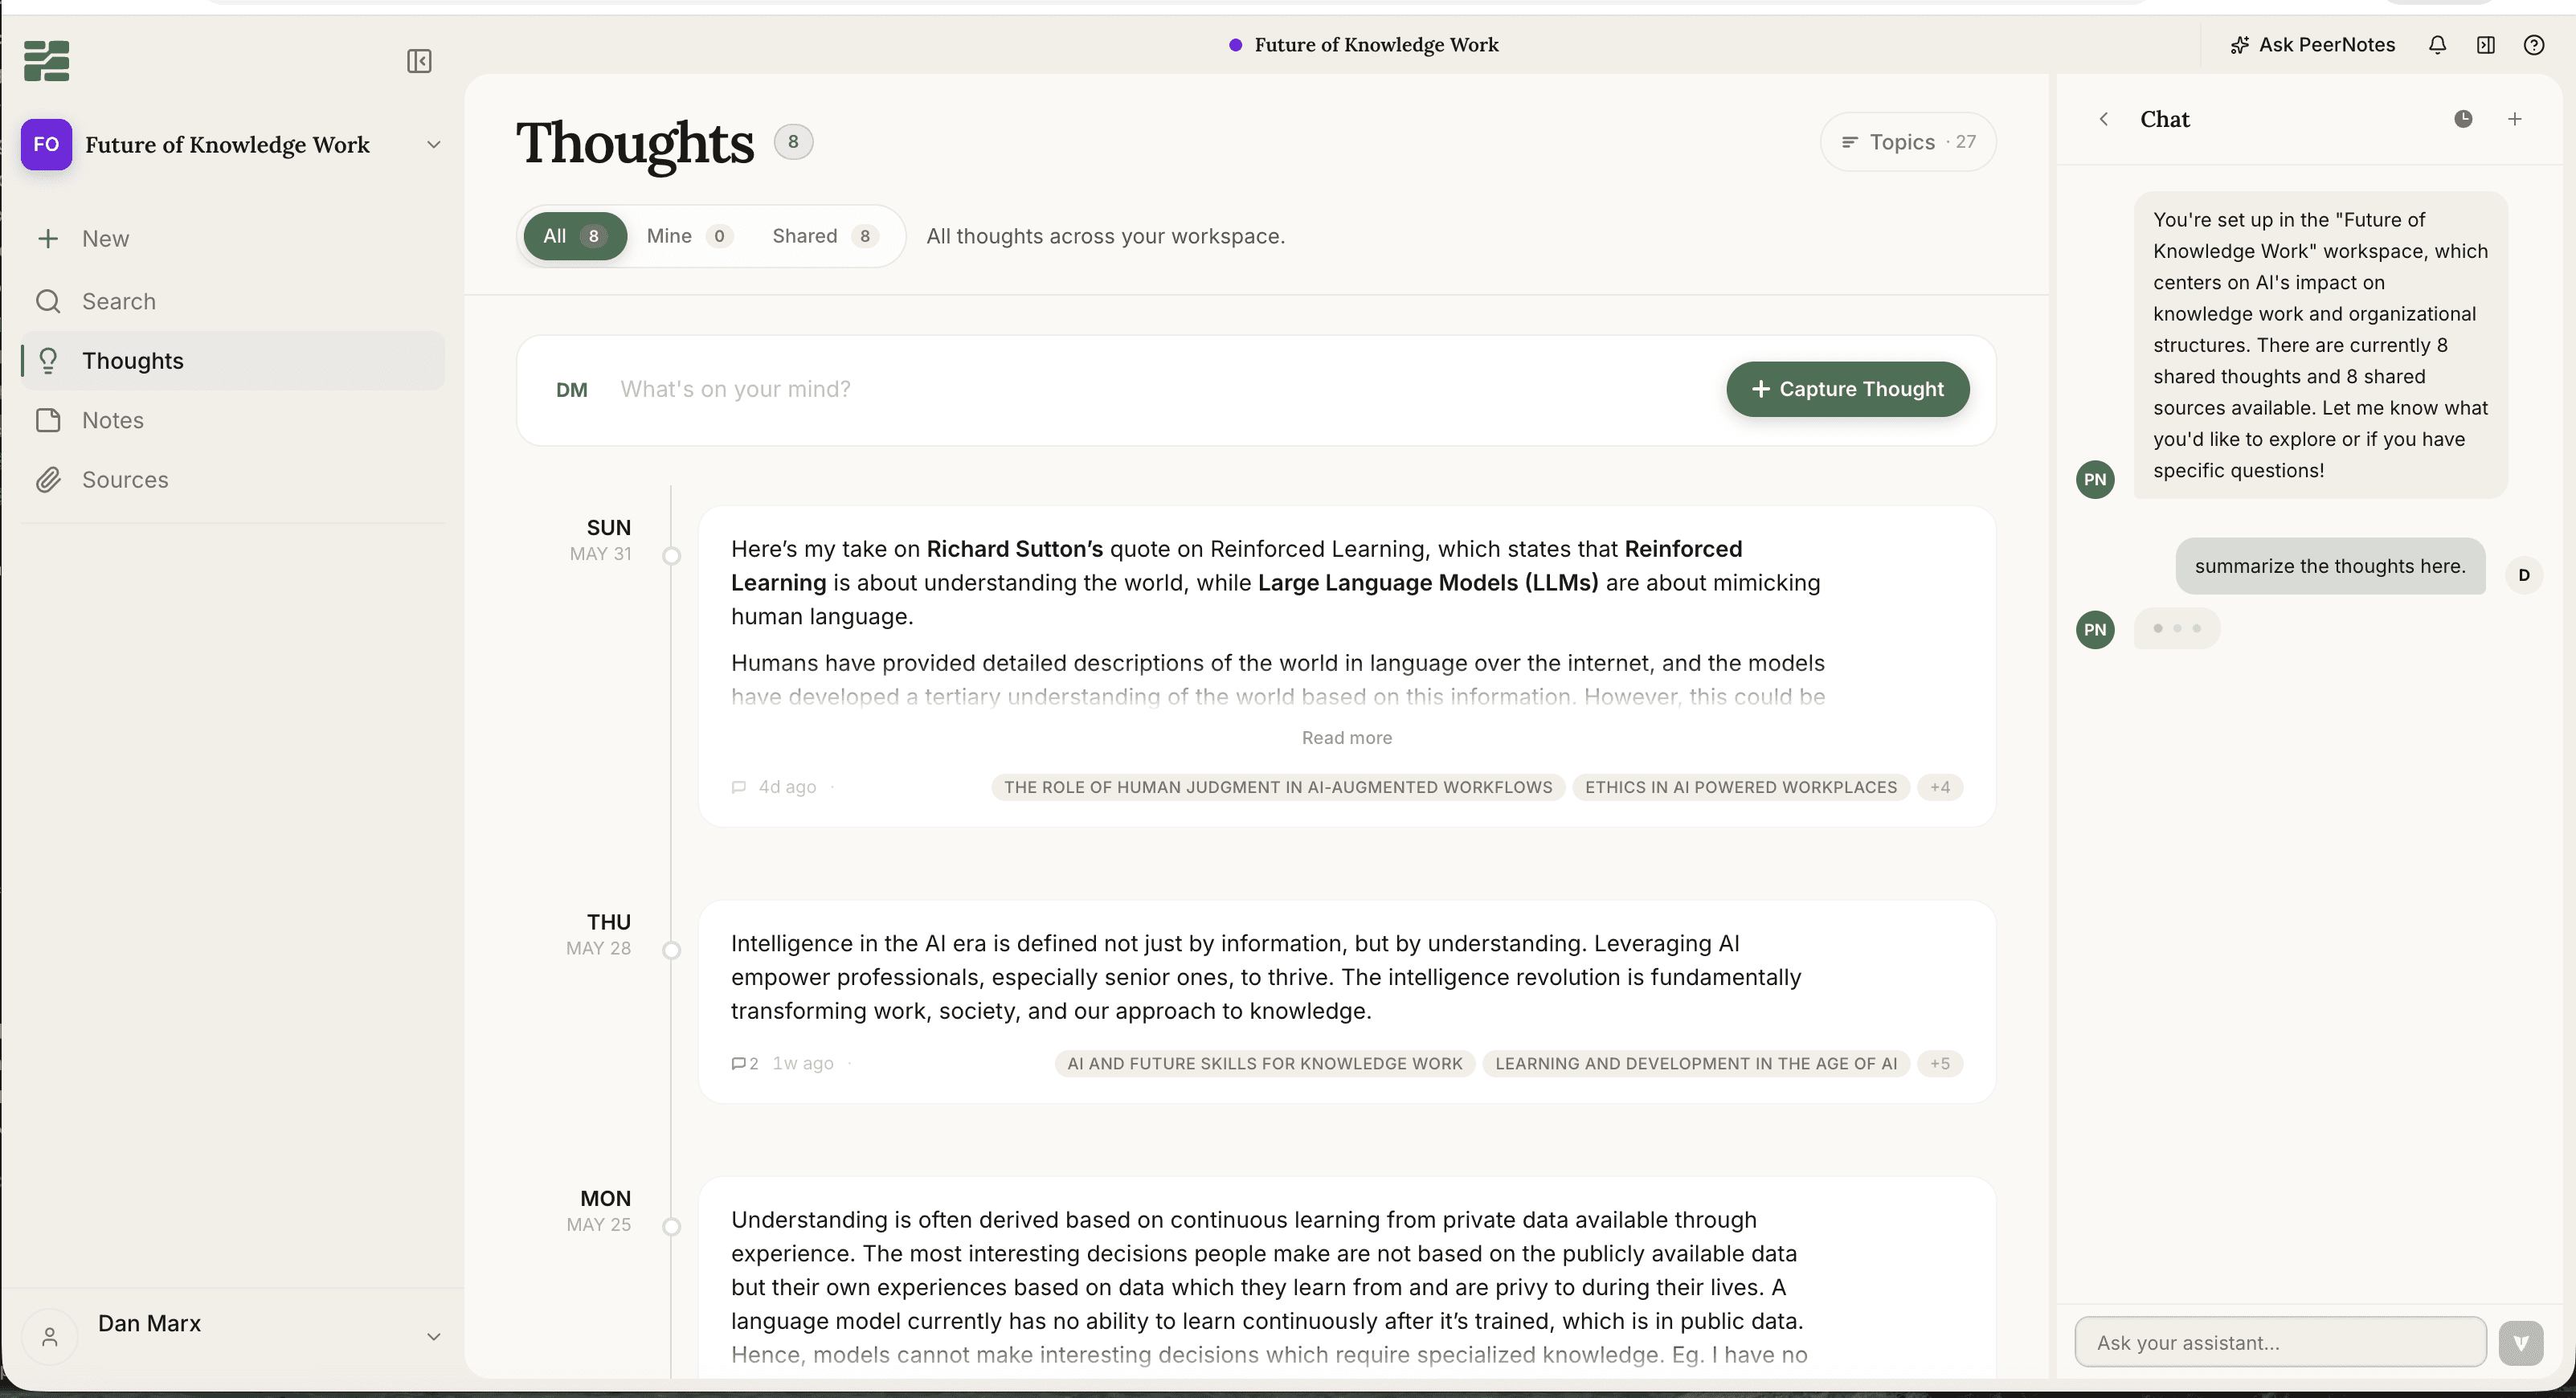Screen dimensions: 2576x1398
Task: Select Thoughts in the sidebar
Action: [x=232, y=360]
